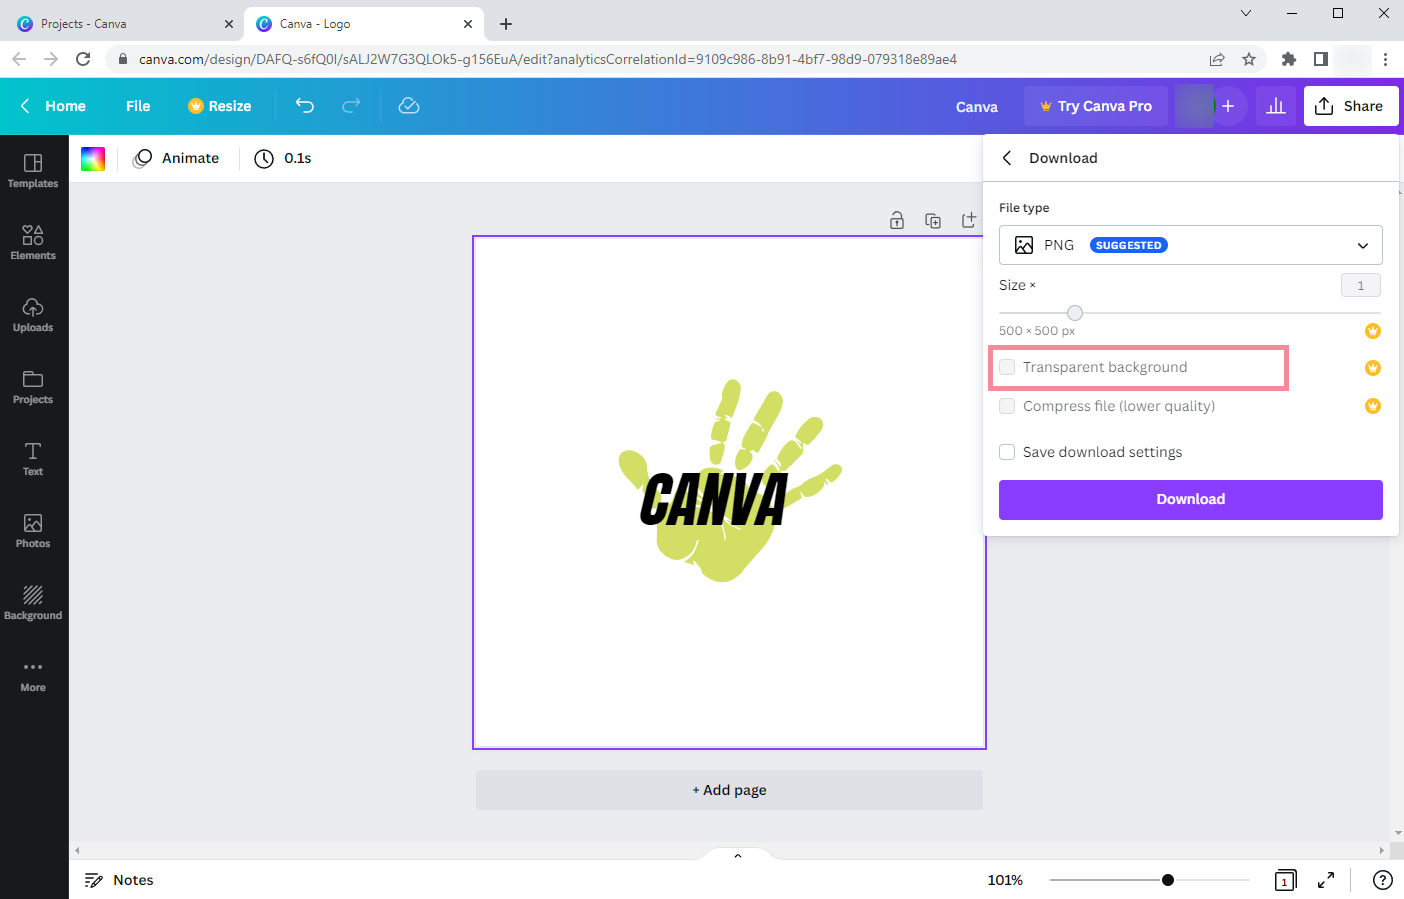Viewport: 1404px width, 899px height.
Task: Go to Home in the top bar
Action: coord(54,106)
